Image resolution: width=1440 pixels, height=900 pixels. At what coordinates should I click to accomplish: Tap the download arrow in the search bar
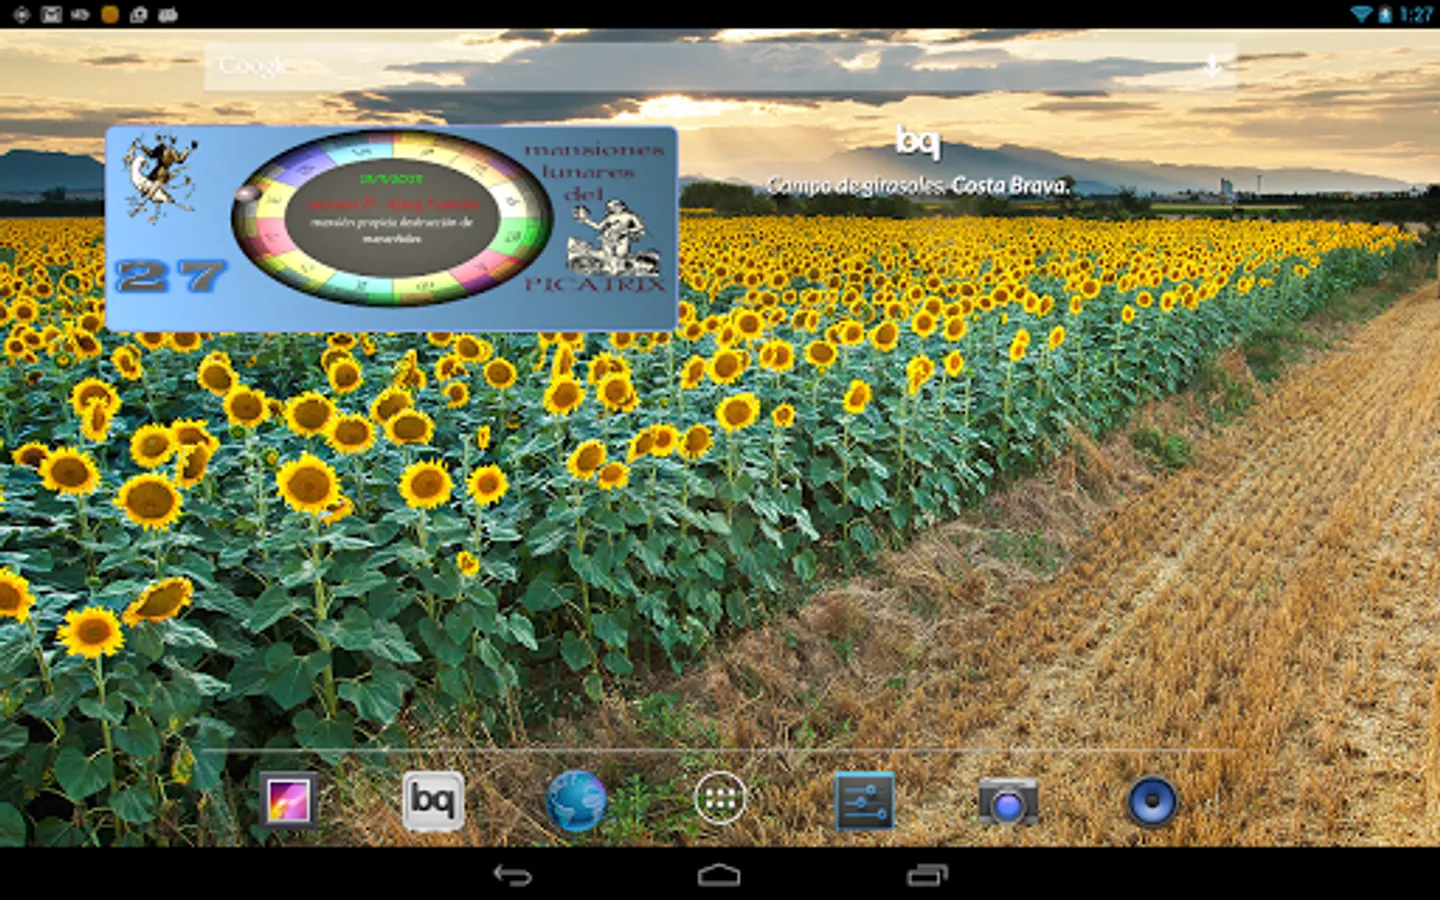[x=1213, y=67]
